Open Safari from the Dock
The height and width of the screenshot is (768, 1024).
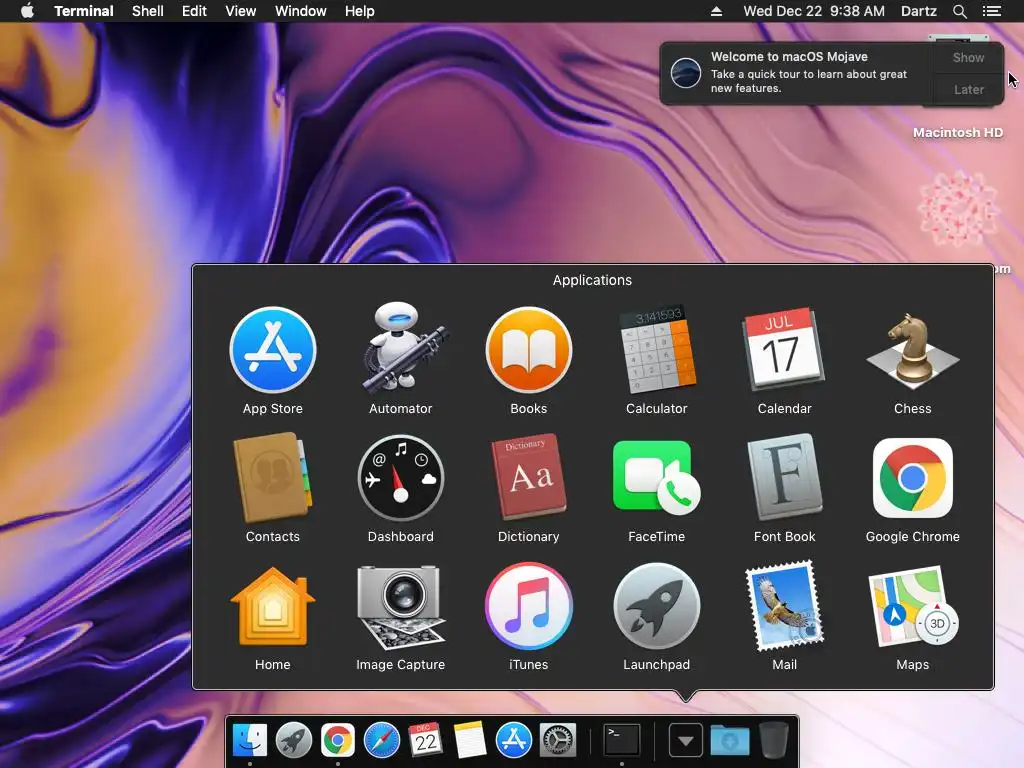tap(381, 741)
